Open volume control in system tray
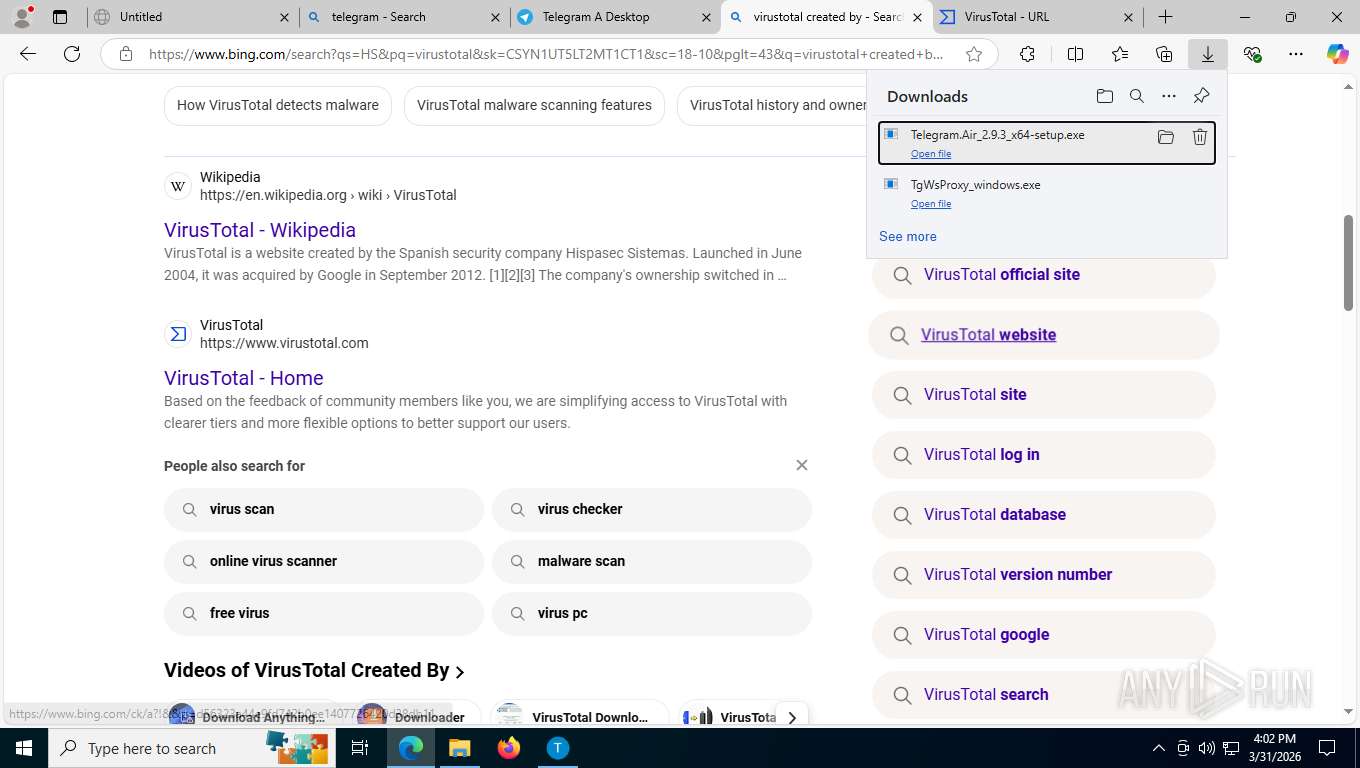This screenshot has height=768, width=1360. 1207,748
